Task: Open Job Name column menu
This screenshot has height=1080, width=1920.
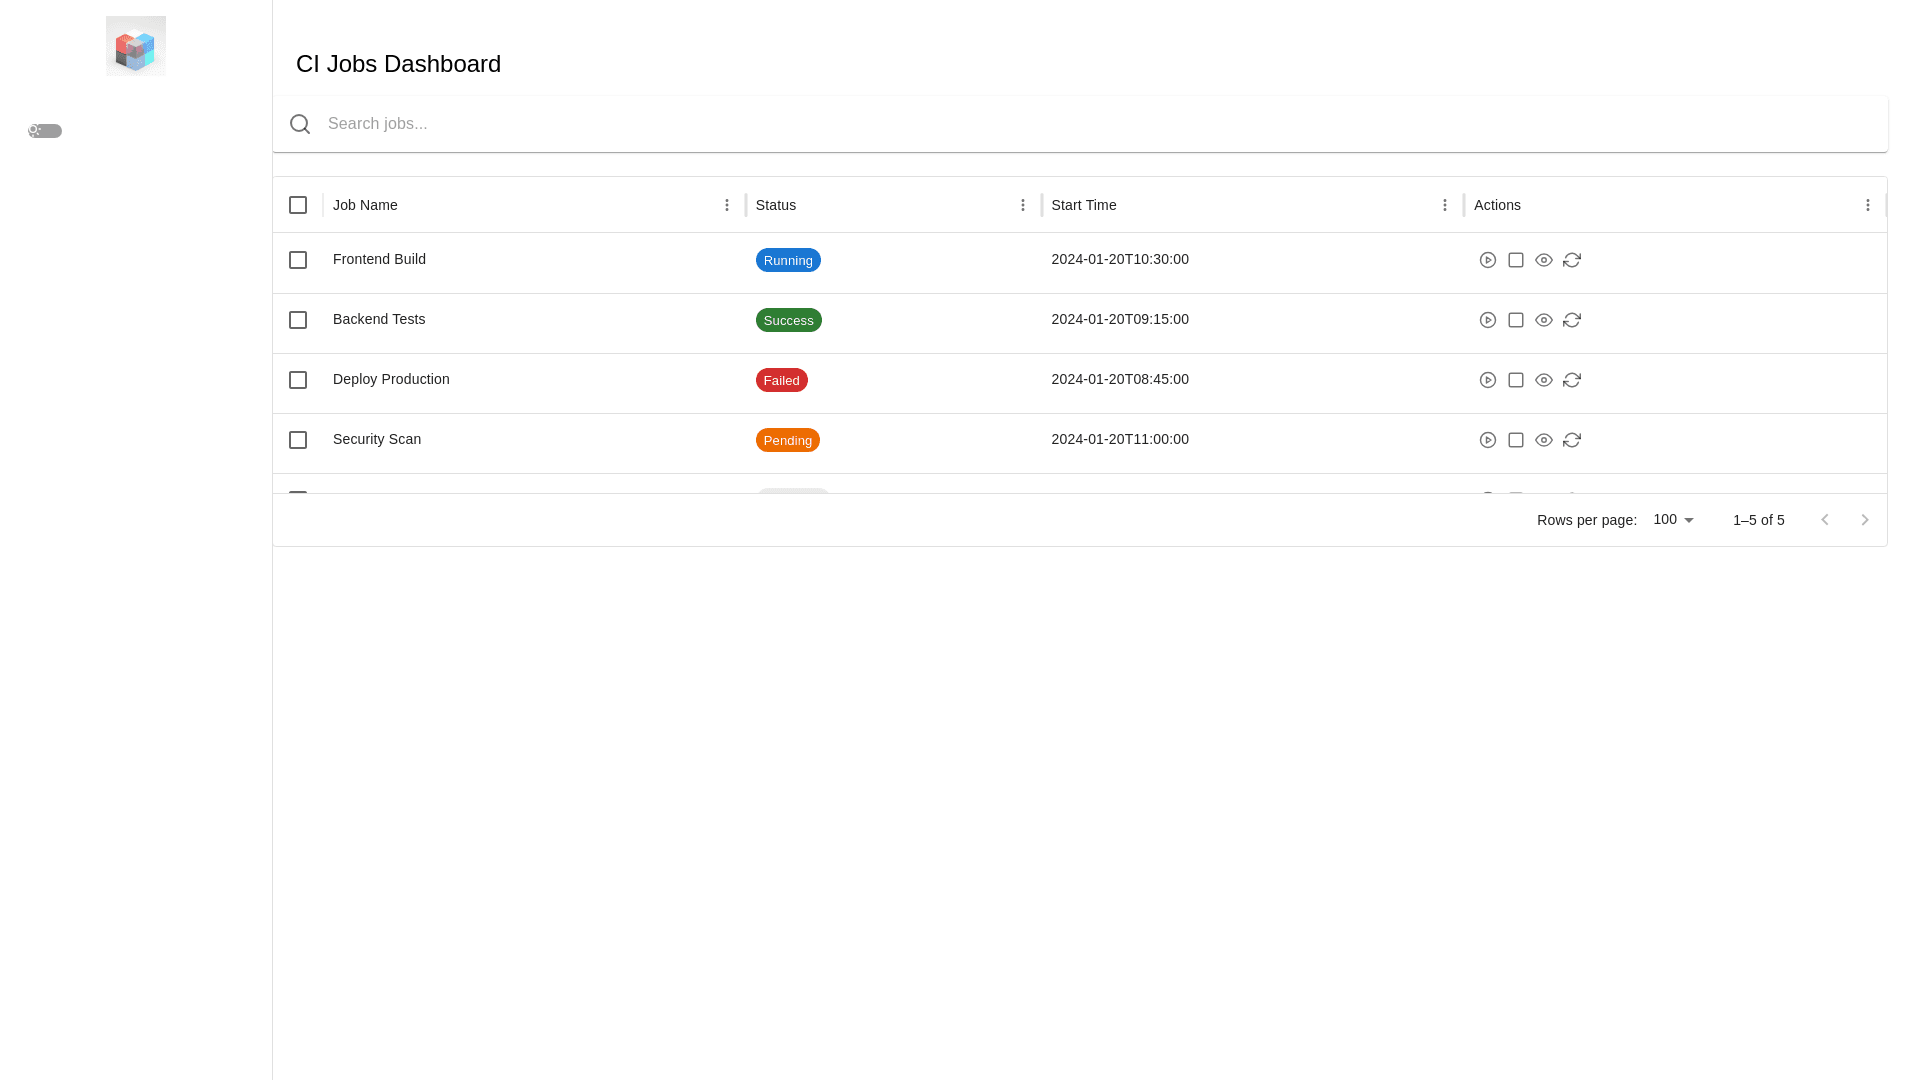Action: (727, 205)
